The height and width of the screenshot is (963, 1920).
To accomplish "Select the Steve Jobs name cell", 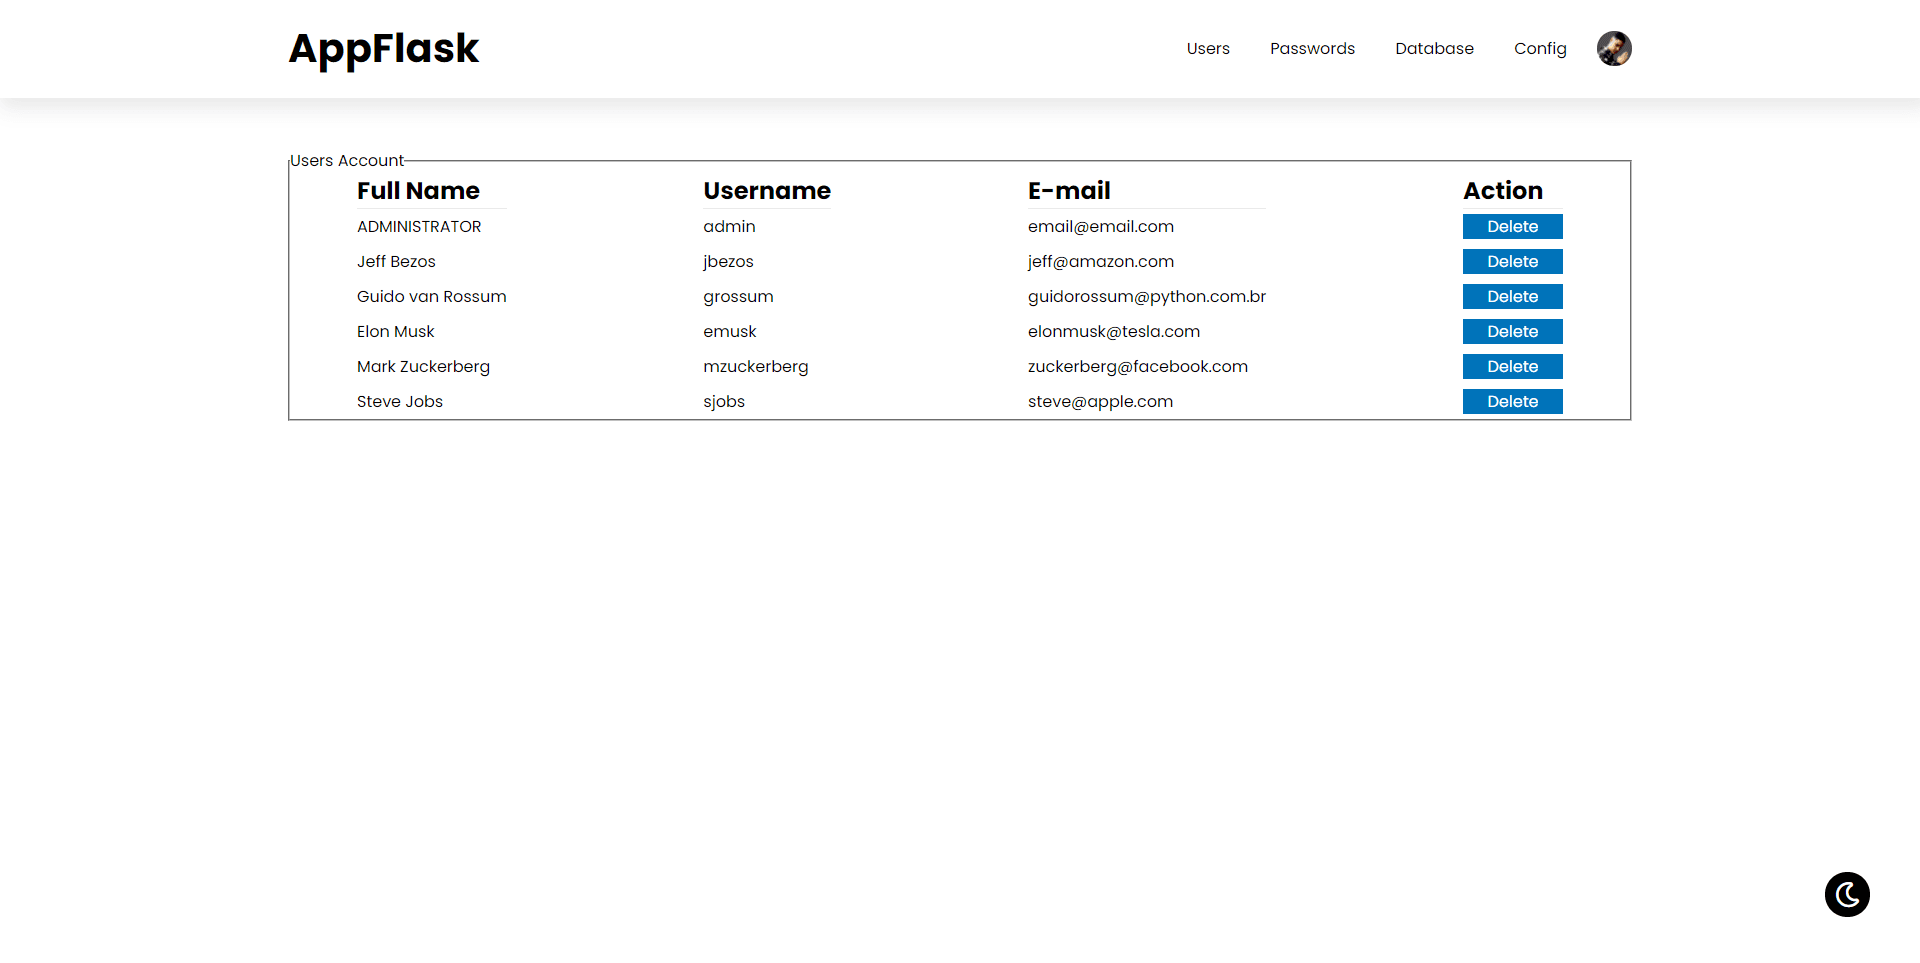I will pos(400,402).
